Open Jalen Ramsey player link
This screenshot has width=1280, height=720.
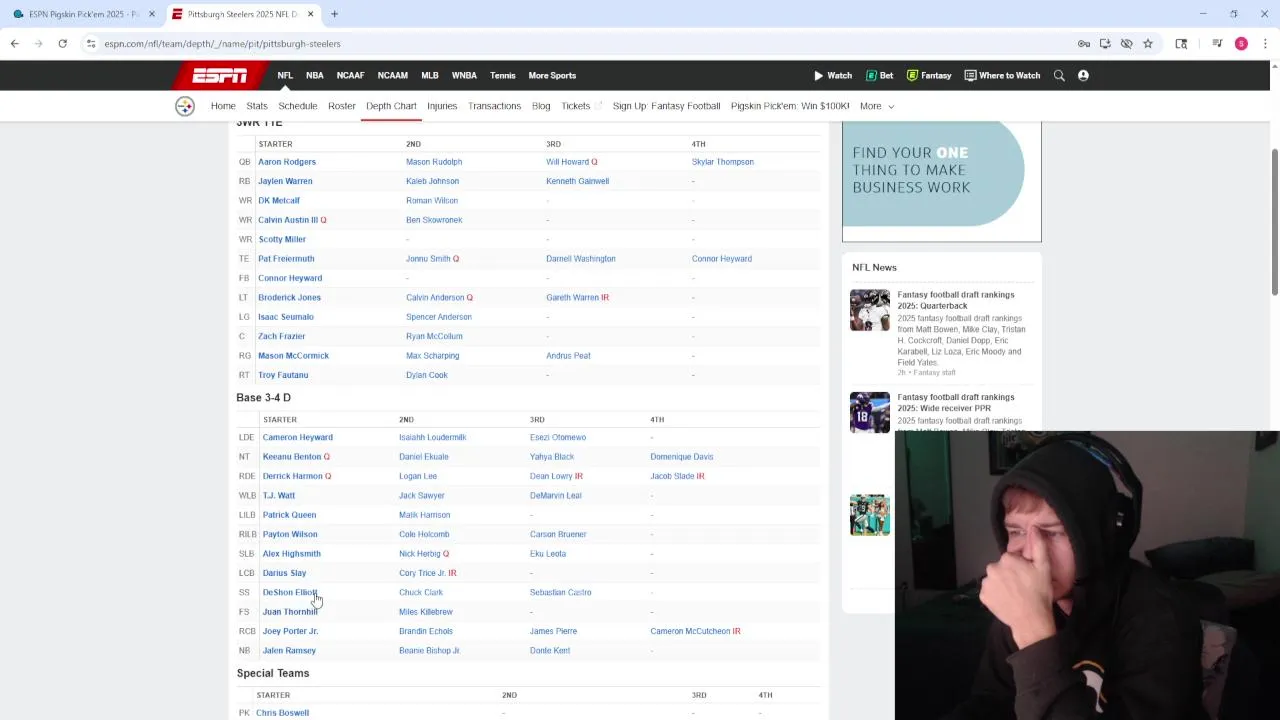click(x=289, y=651)
